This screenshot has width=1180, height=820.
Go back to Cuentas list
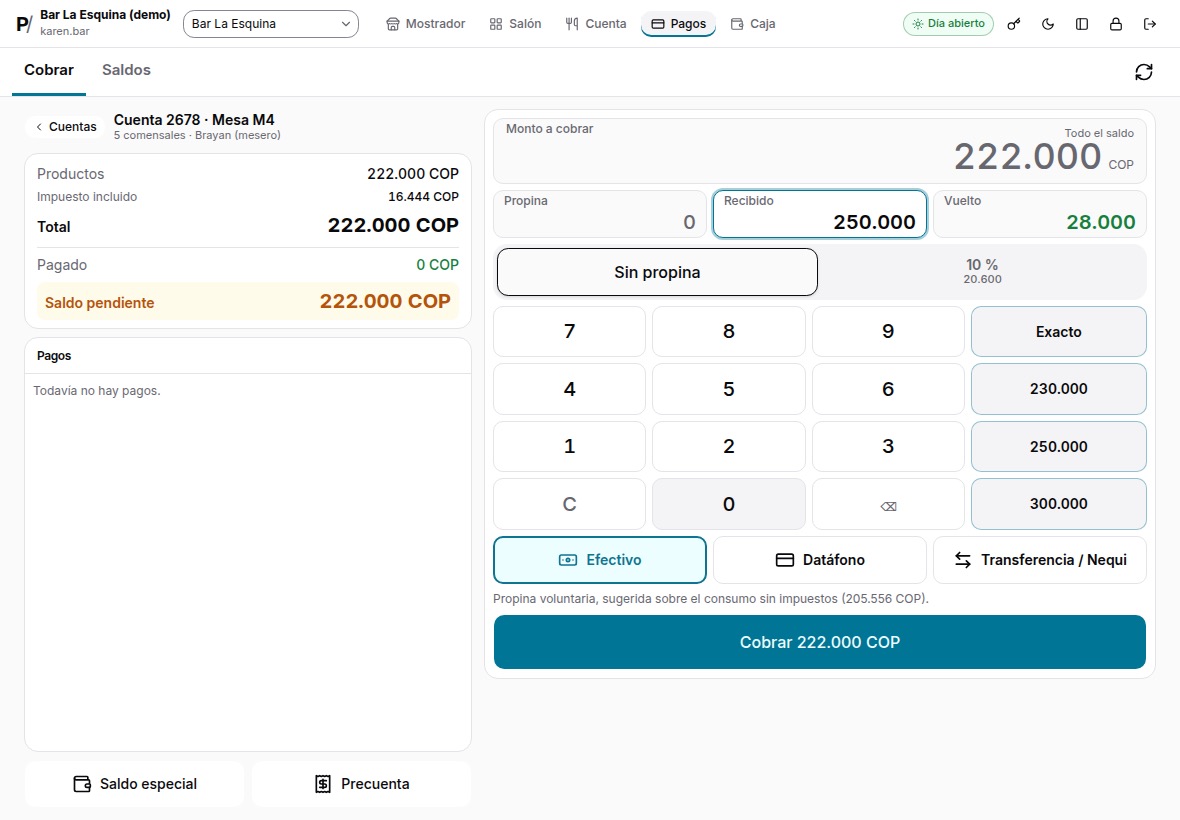(66, 126)
